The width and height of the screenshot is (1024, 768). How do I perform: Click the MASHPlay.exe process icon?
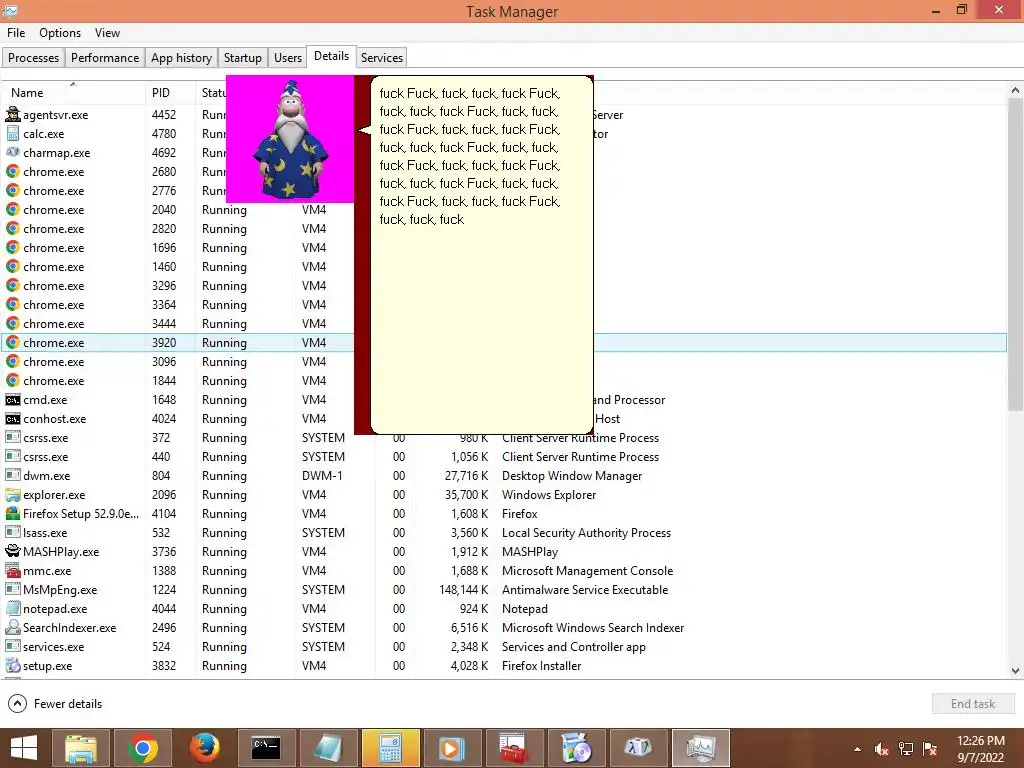point(12,551)
